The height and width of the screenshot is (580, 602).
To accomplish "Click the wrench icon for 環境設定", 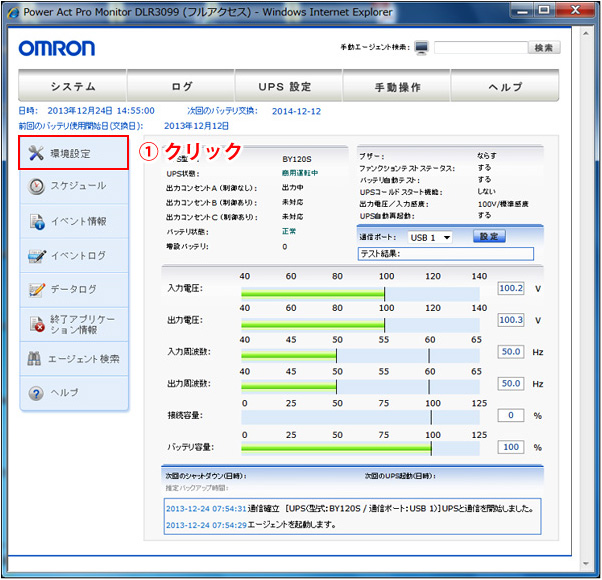I will (36, 153).
